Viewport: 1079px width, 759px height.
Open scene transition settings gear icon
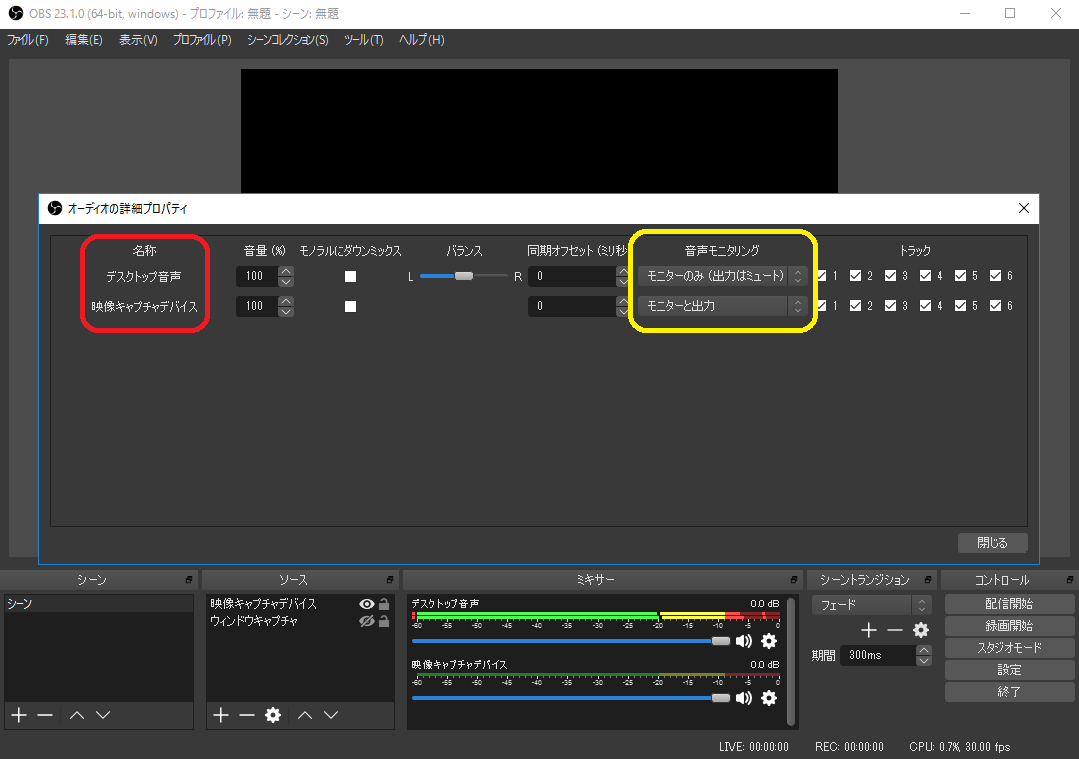921,630
